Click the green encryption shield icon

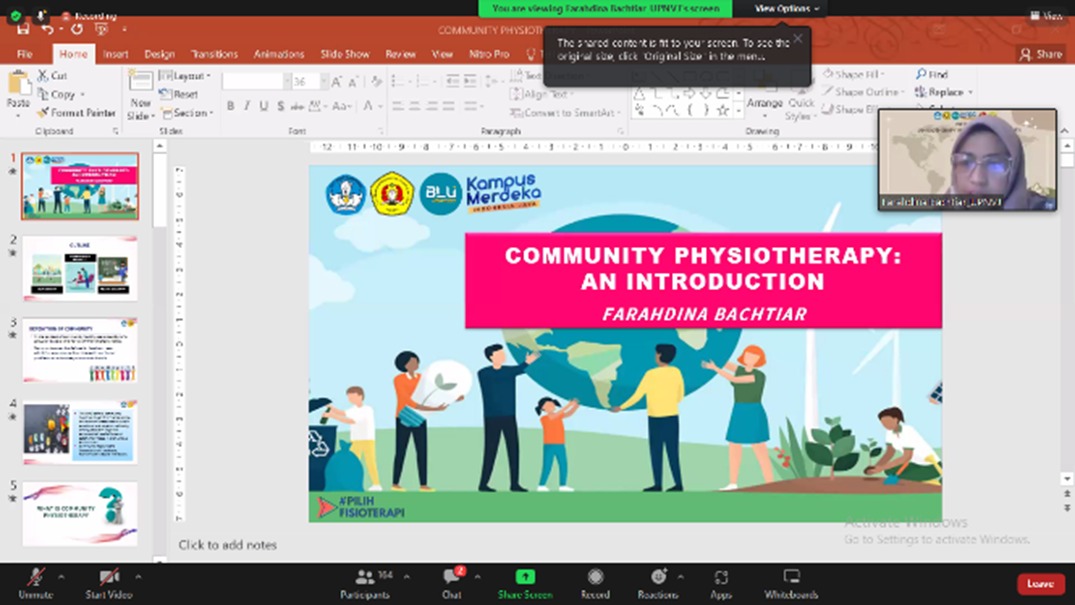pyautogui.click(x=15, y=17)
